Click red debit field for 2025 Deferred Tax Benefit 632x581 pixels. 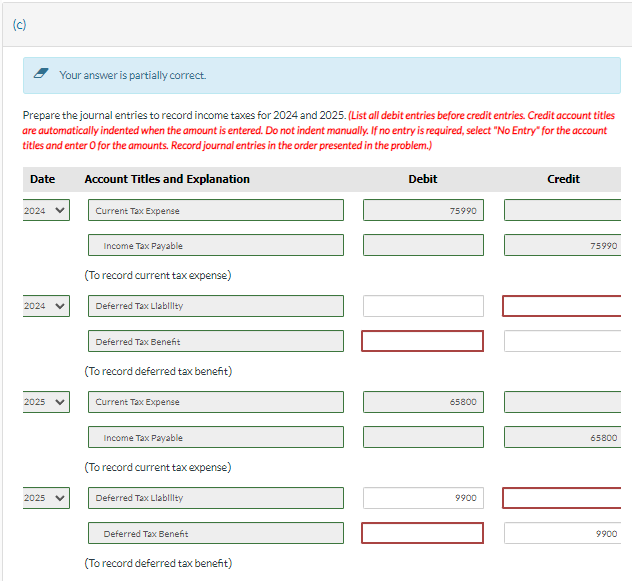[422, 533]
